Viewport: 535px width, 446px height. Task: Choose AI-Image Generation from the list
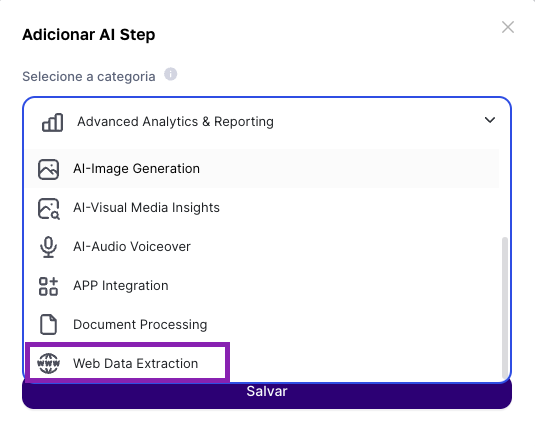tap(263, 169)
